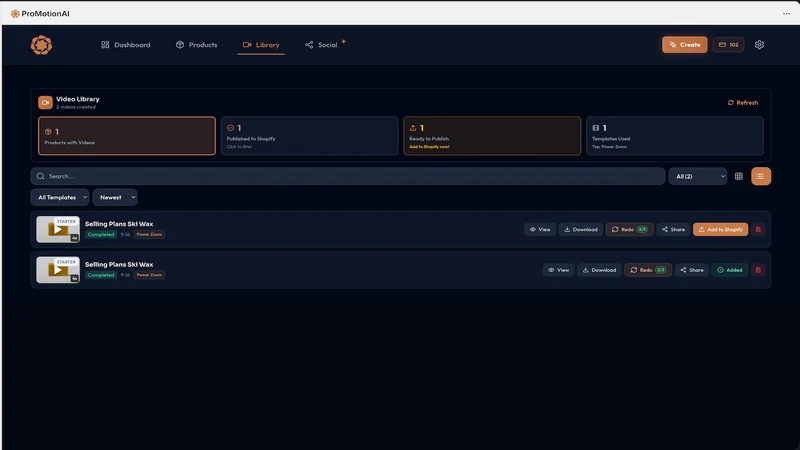This screenshot has width=800, height=450.
Task: Click the Create button
Action: tap(685, 45)
